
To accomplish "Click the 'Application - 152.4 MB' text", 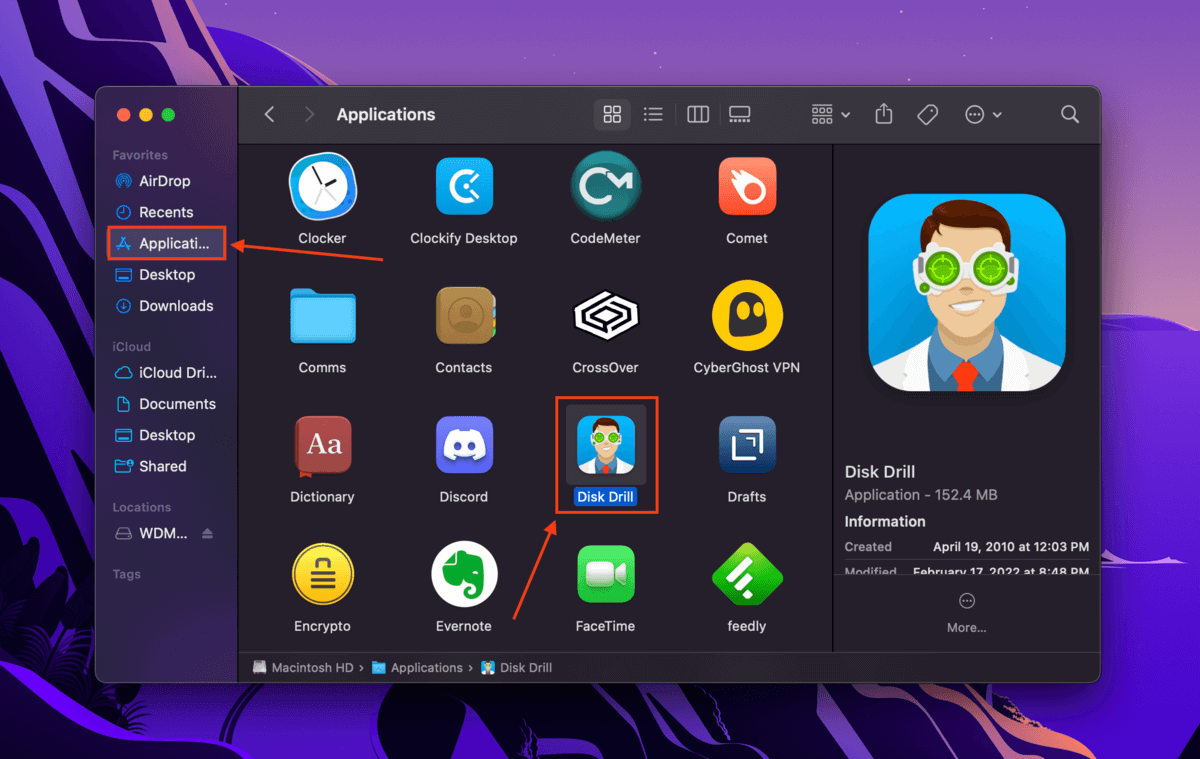I will (921, 495).
